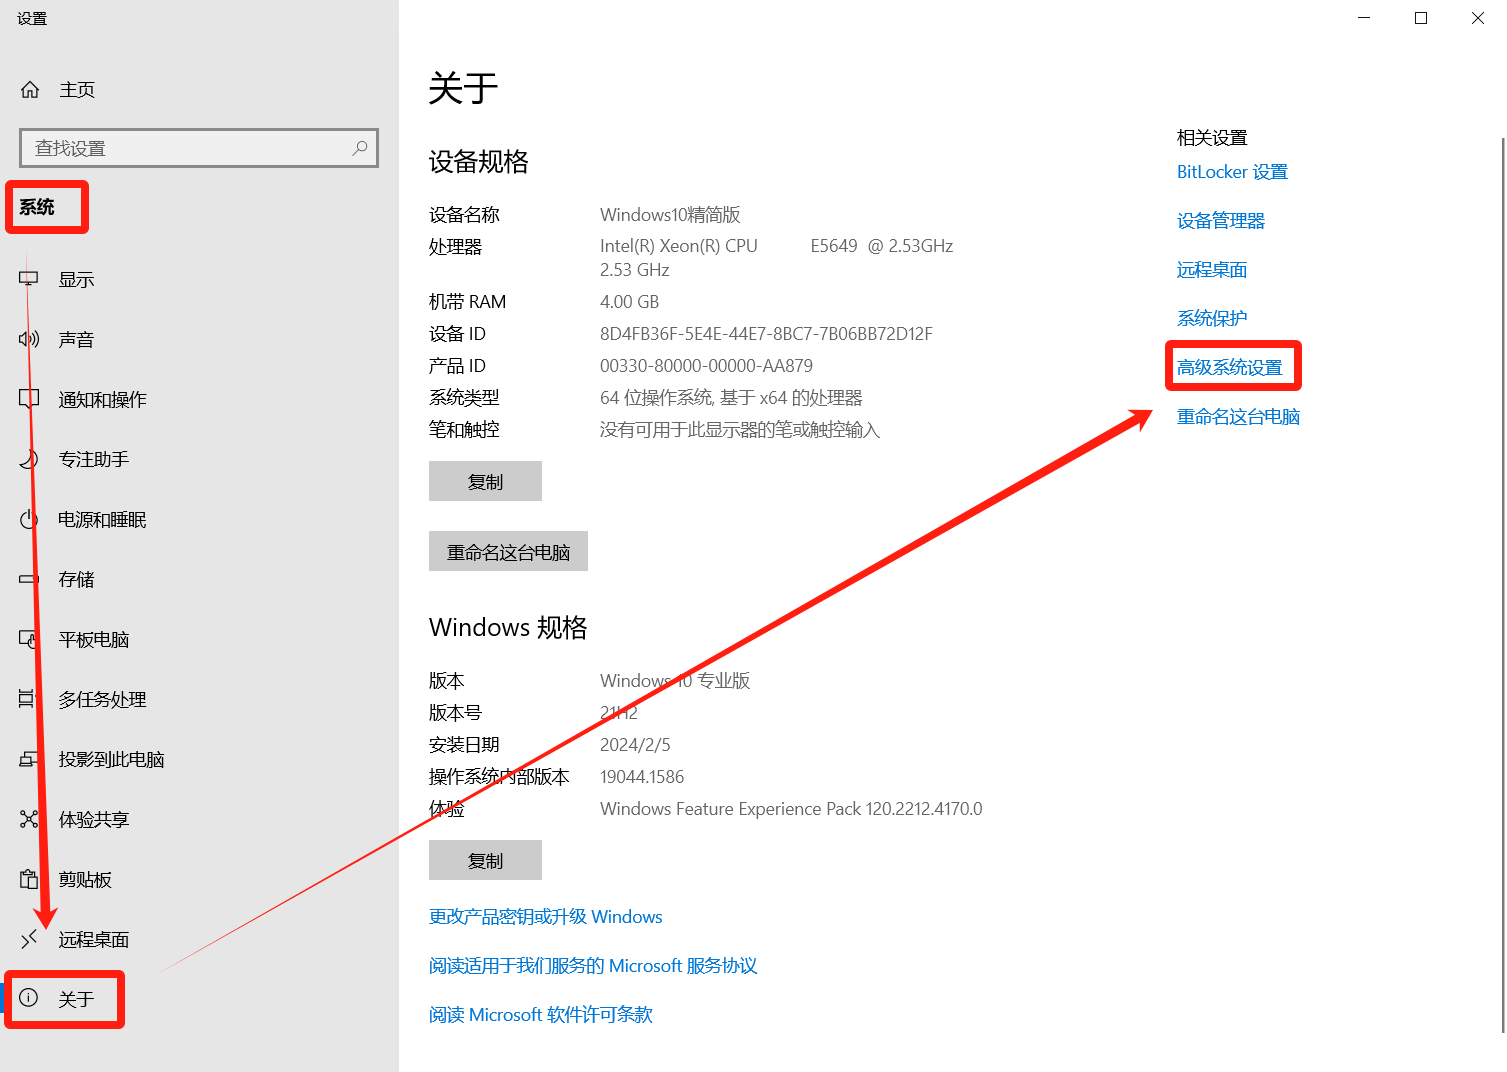Select 投影到此电脑 in the sidebar
The height and width of the screenshot is (1072, 1507).
111,760
